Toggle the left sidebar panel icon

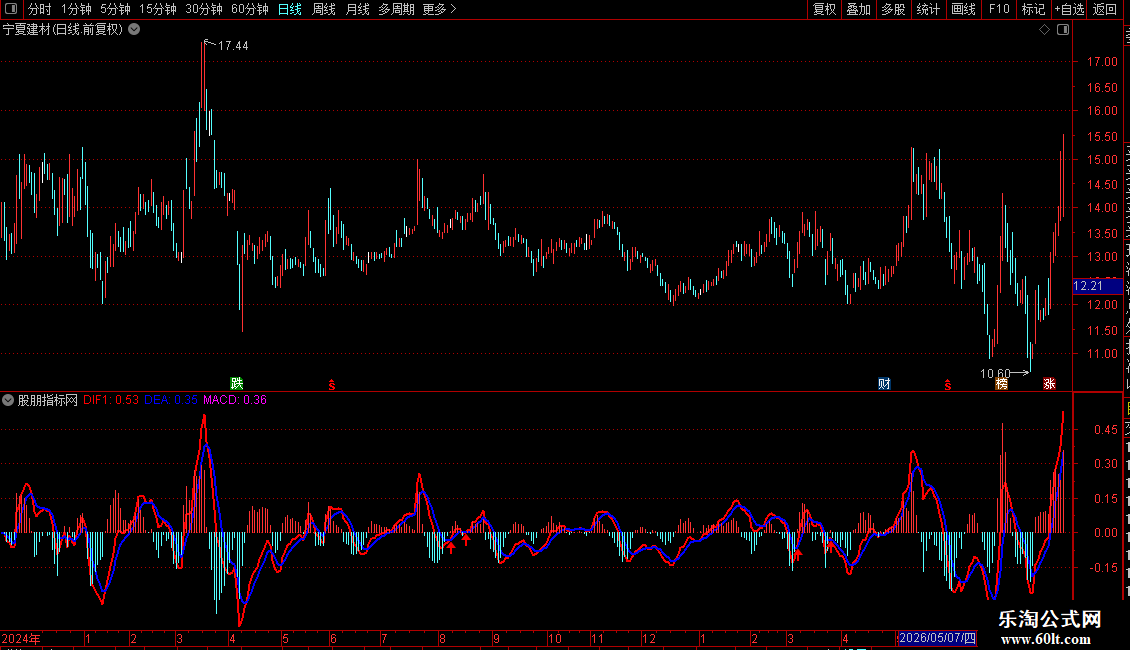point(11,9)
